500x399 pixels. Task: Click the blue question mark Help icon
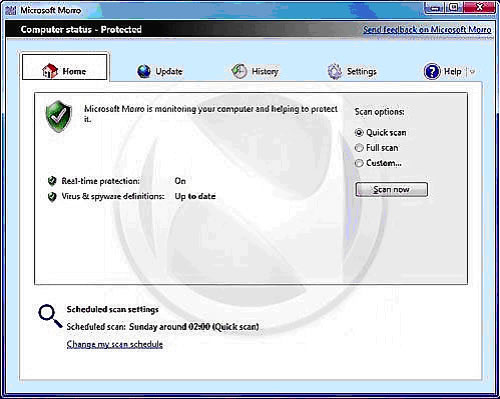432,71
